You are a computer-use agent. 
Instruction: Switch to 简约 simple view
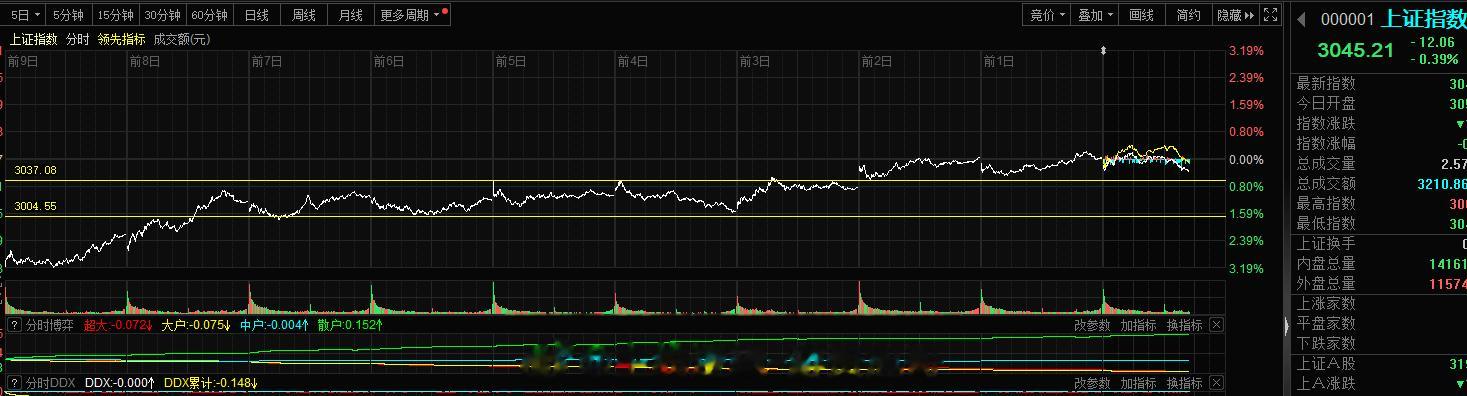tap(1188, 15)
